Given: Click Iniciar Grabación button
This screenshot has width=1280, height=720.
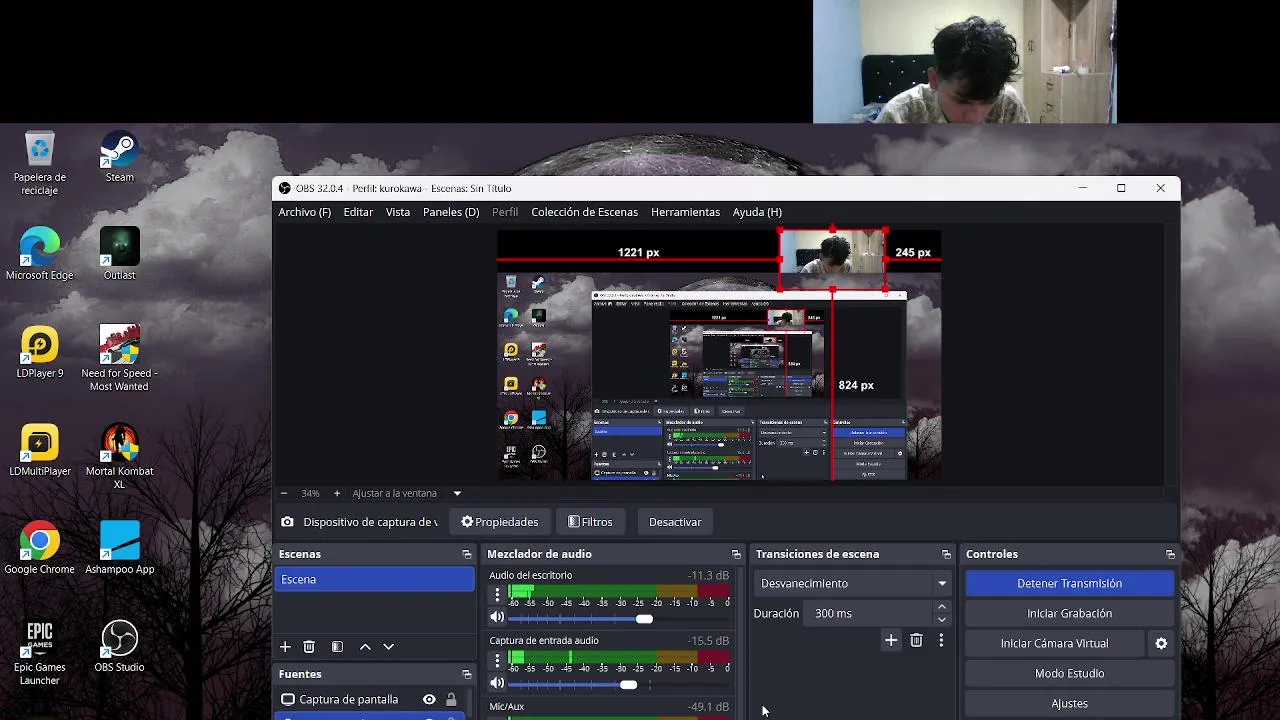Looking at the screenshot, I should tap(1069, 613).
